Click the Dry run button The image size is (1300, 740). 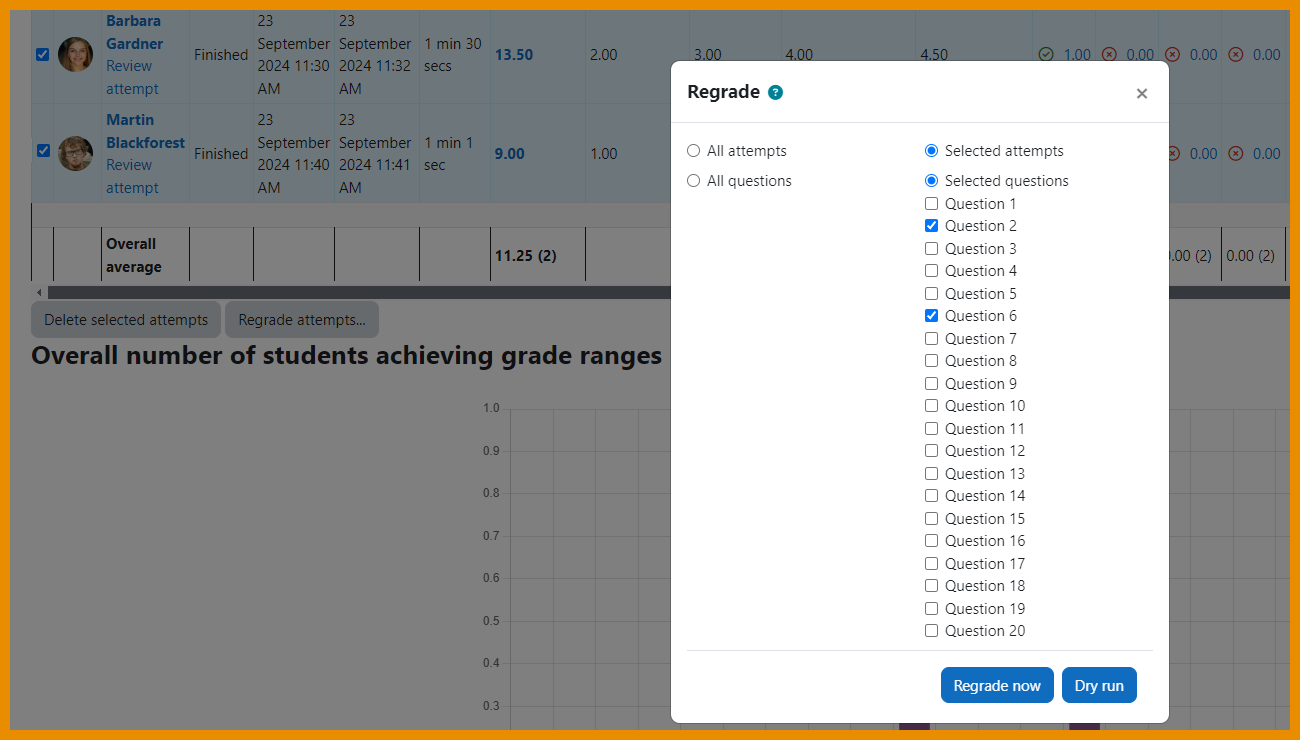(x=1099, y=685)
